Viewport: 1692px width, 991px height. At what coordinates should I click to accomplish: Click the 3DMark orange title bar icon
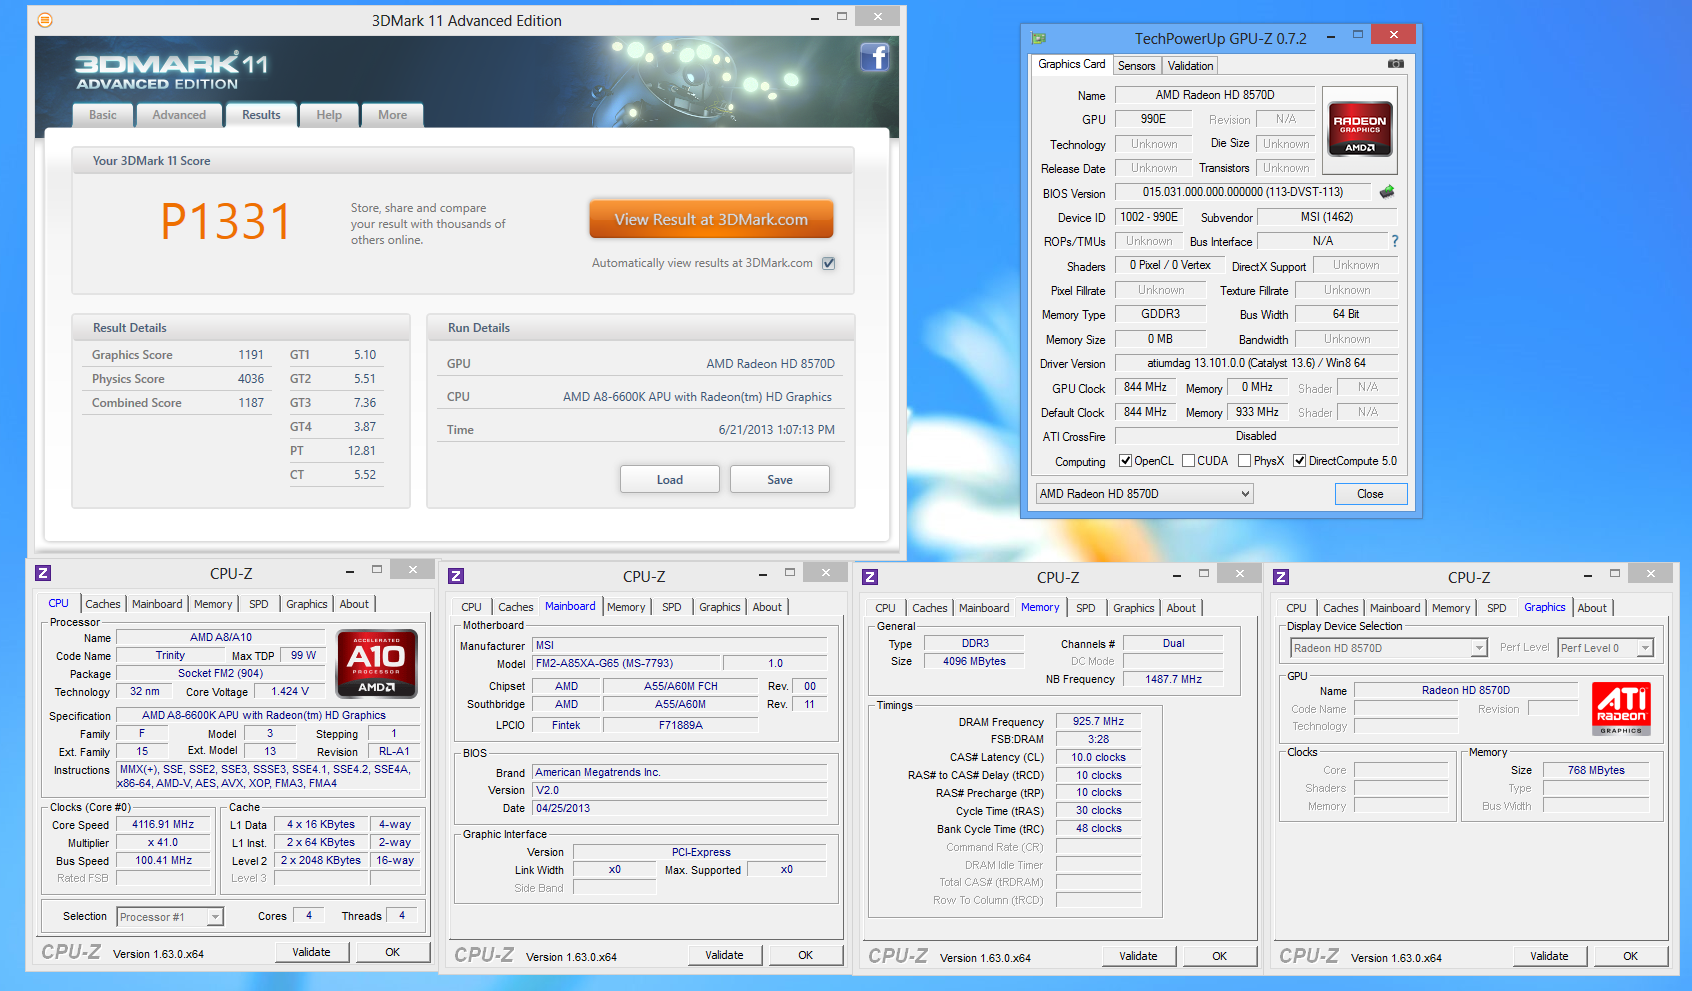coord(45,20)
